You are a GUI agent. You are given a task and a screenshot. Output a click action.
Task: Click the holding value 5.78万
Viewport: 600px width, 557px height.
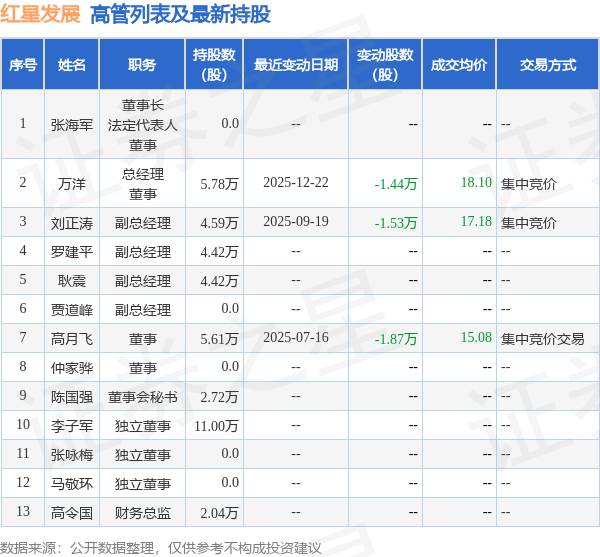[219, 184]
